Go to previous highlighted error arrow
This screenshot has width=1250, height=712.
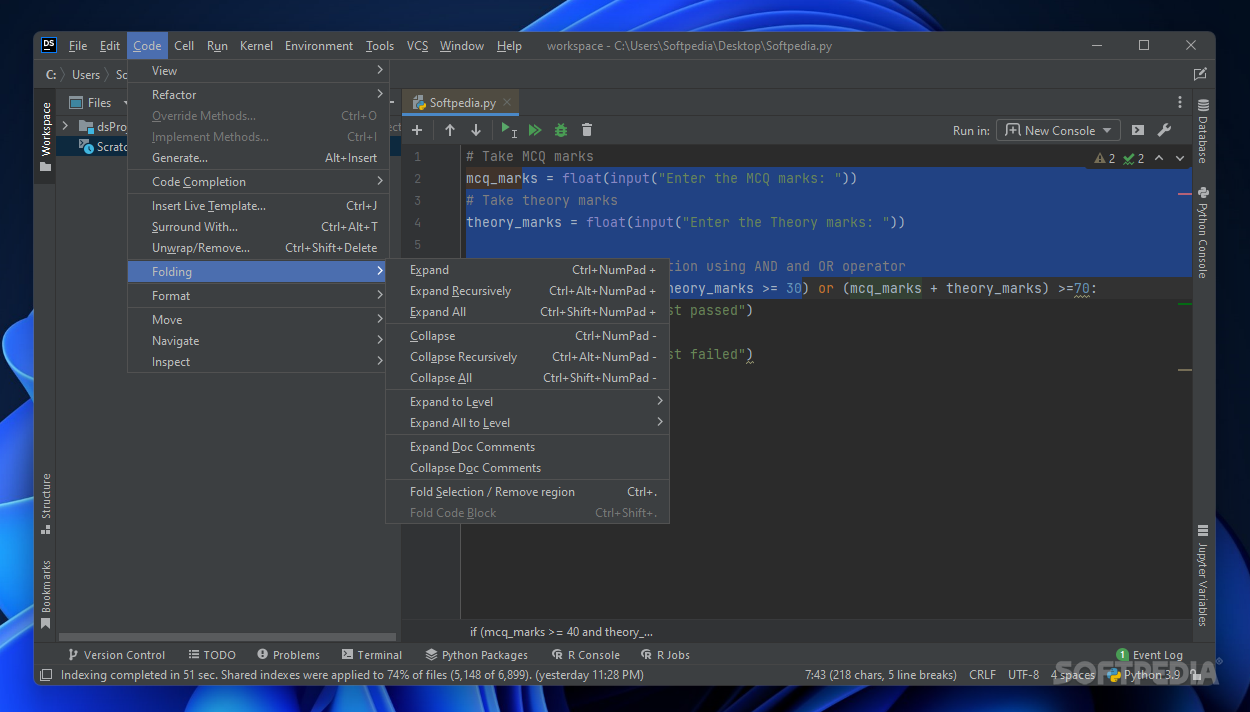1159,158
